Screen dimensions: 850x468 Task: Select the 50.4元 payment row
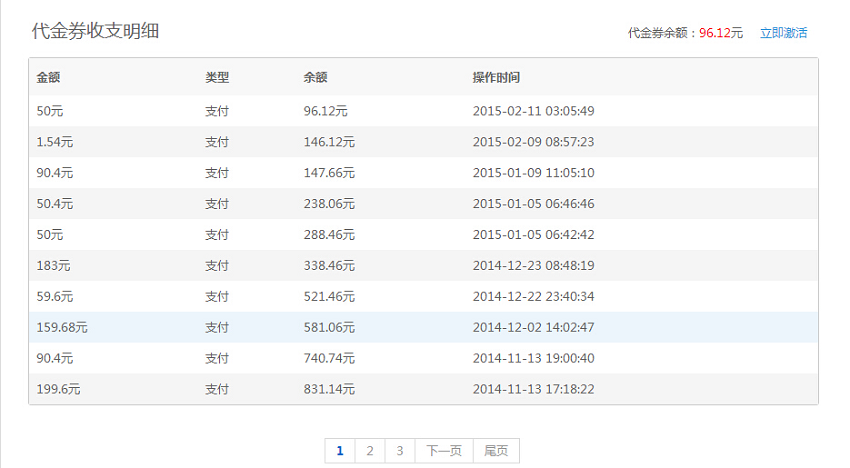click(423, 204)
